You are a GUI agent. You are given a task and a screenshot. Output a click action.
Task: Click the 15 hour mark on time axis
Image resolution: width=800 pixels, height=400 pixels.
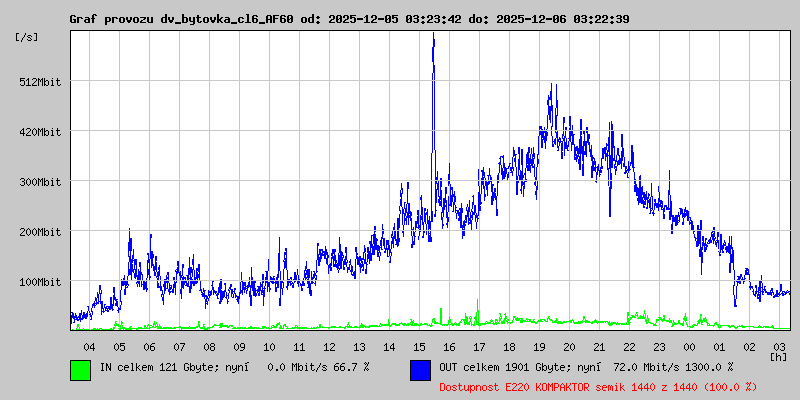point(419,346)
